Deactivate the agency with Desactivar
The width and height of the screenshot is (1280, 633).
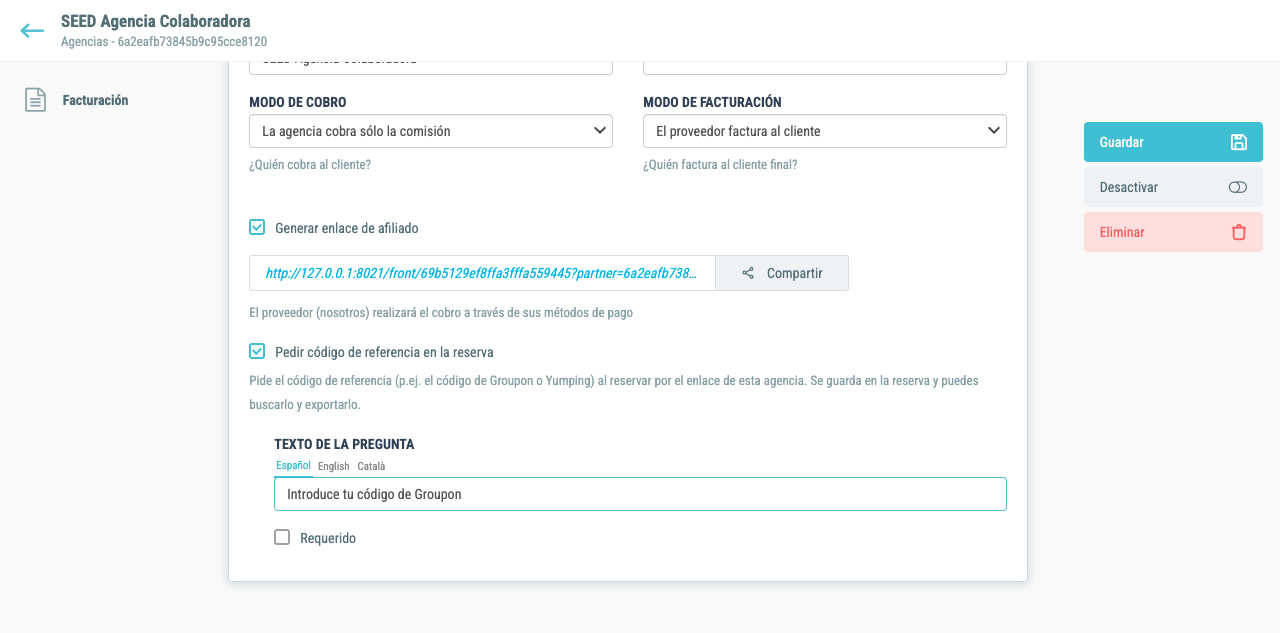click(x=1173, y=187)
